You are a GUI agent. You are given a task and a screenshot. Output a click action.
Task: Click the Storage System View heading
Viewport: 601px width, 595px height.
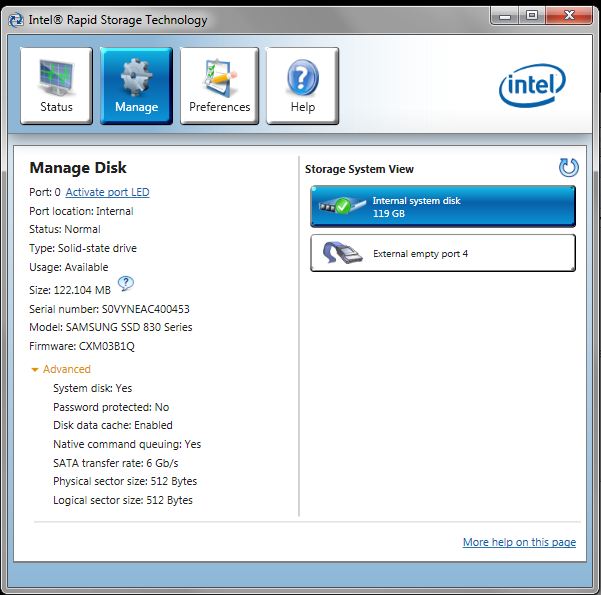click(x=359, y=169)
